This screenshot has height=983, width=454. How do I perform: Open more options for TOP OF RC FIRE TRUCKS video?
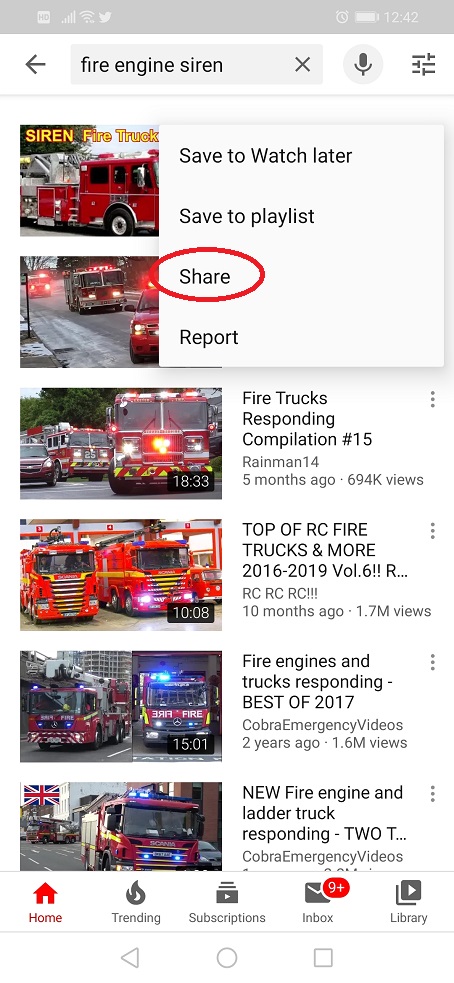click(x=432, y=531)
